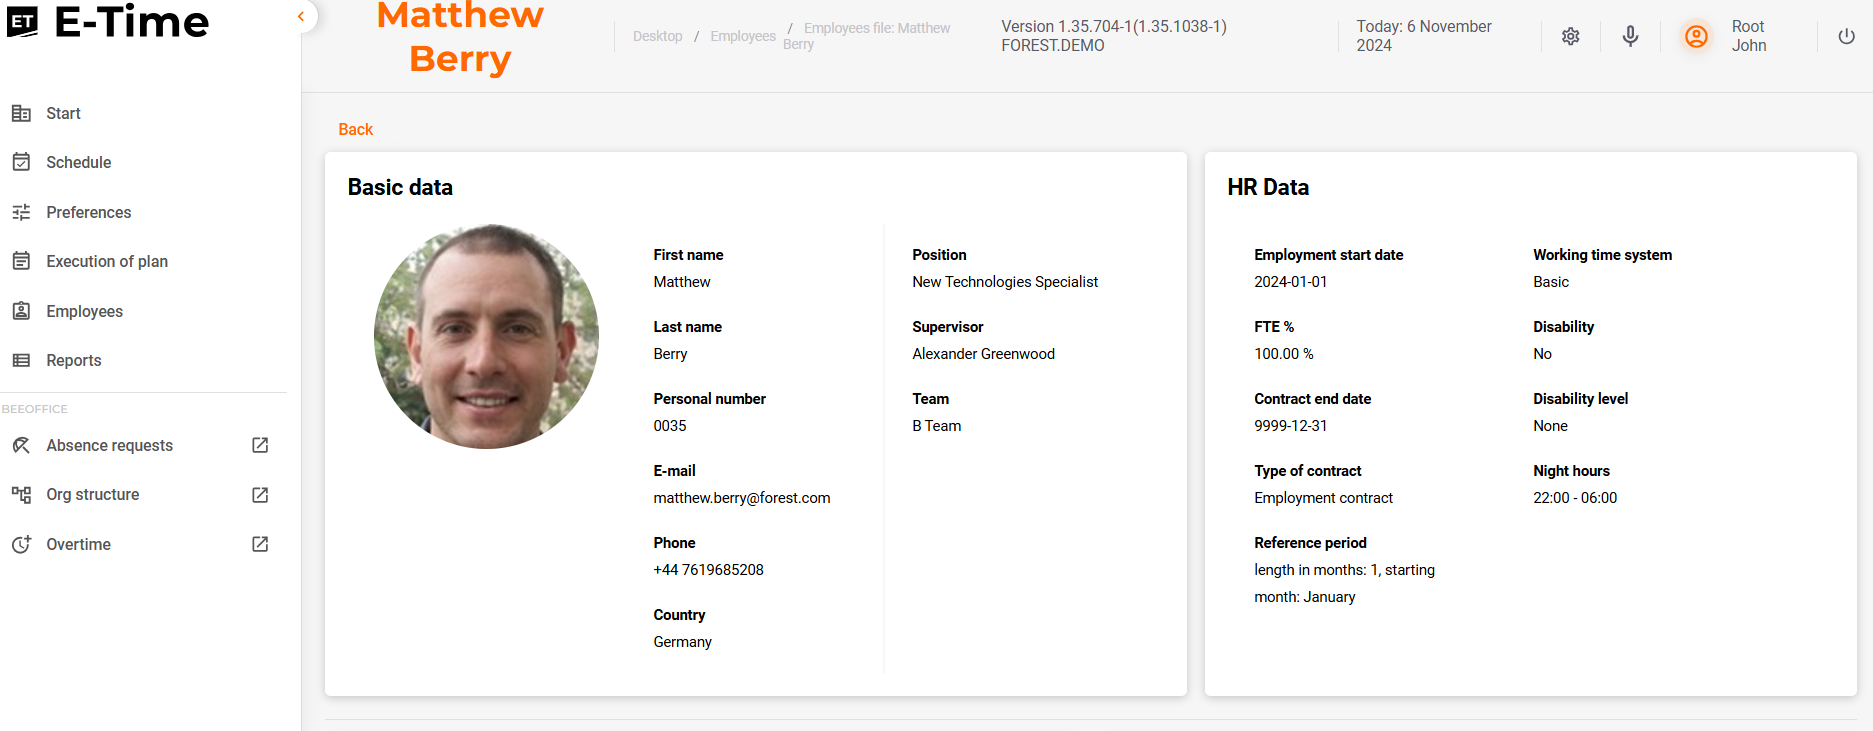Open Execution of plan
The width and height of the screenshot is (1873, 731).
tap(107, 261)
